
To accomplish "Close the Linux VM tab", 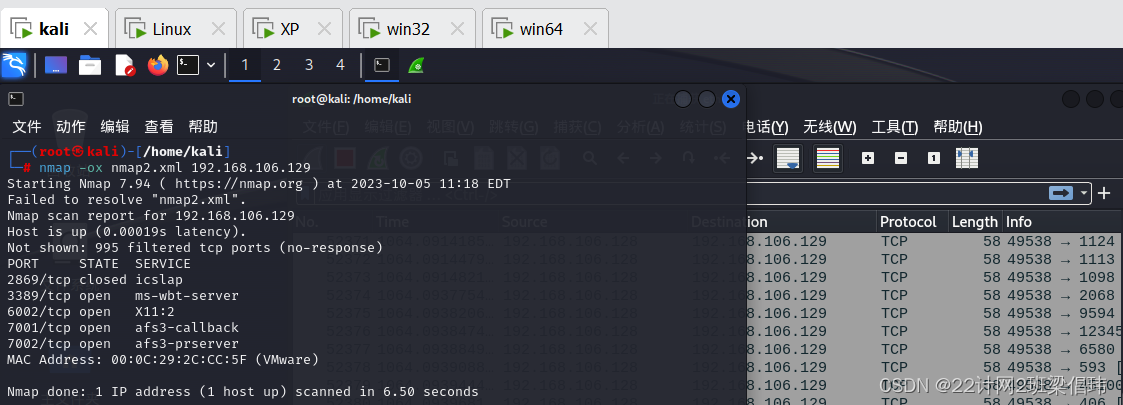I will click(x=218, y=29).
